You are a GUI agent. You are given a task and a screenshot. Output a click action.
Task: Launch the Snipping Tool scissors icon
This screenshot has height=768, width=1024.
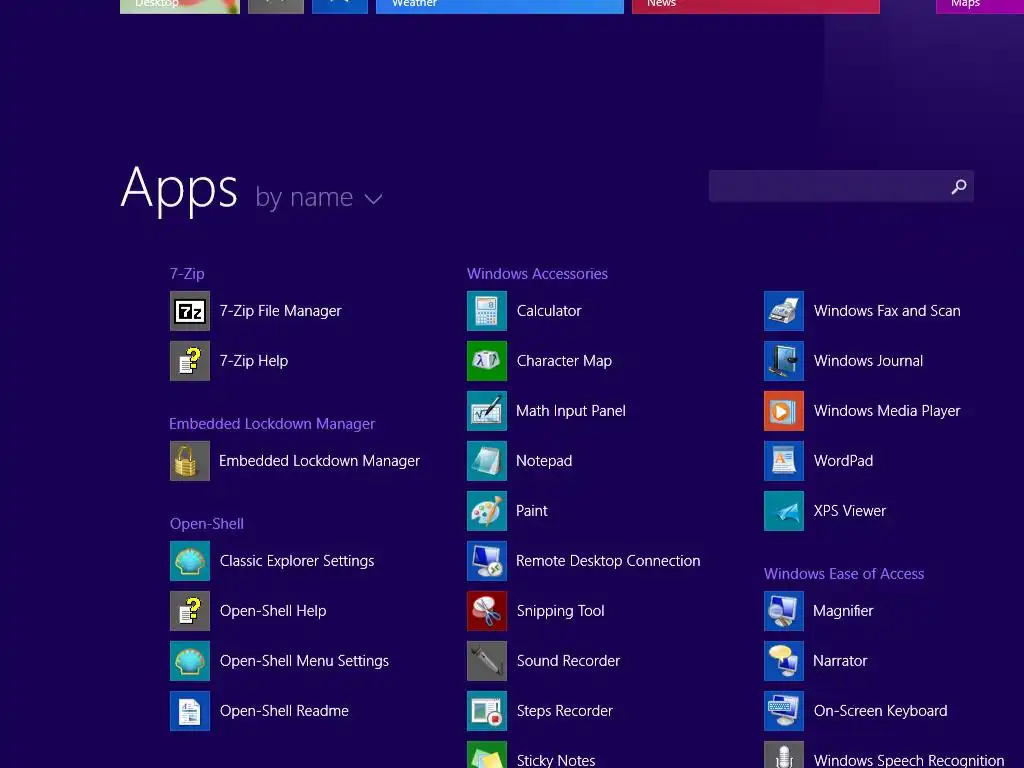[487, 611]
